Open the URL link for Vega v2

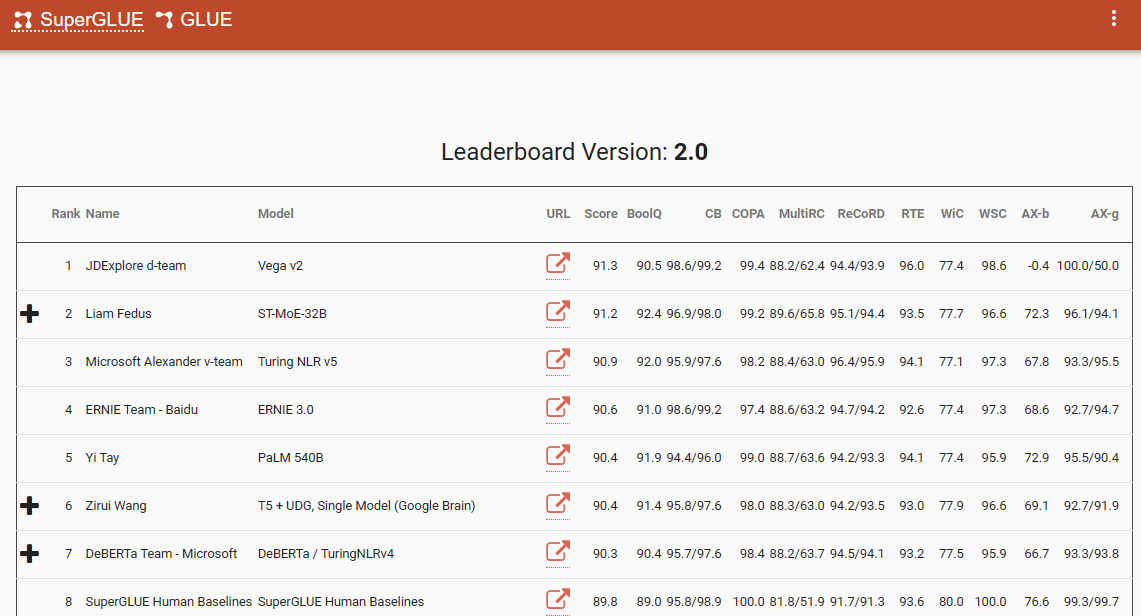coord(558,263)
